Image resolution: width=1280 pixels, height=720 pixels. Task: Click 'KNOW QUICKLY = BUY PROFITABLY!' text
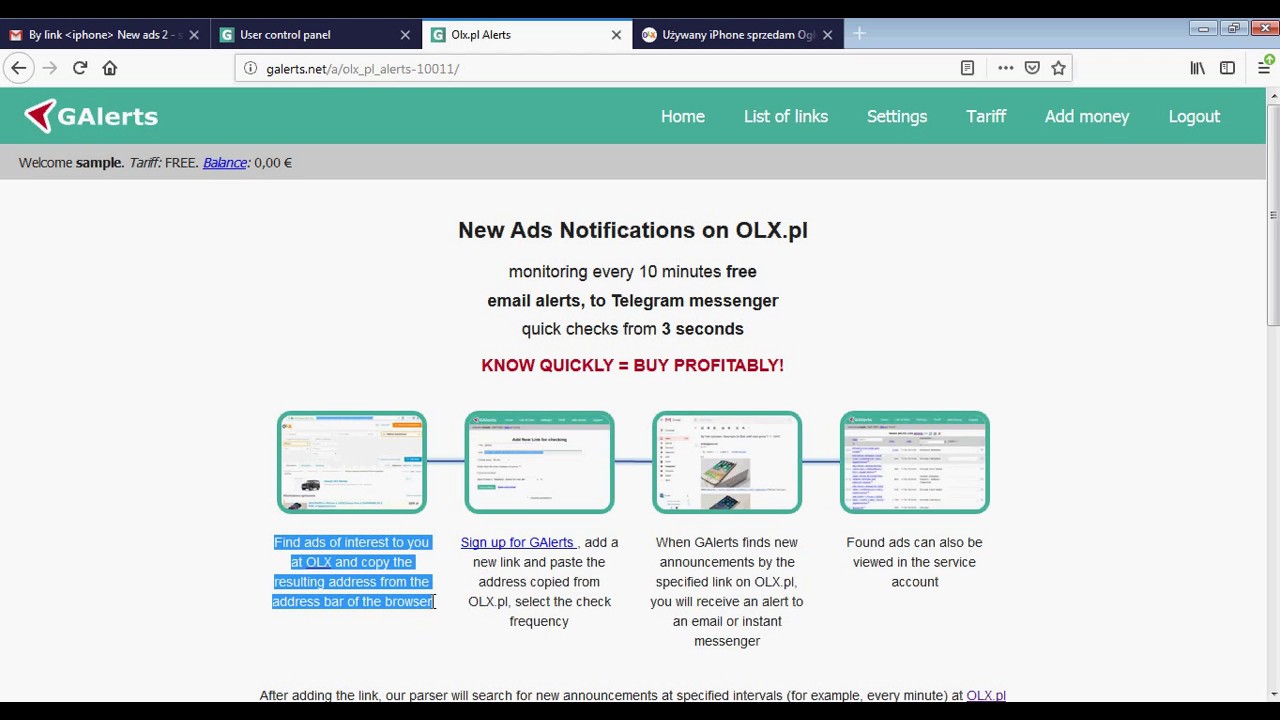point(633,365)
